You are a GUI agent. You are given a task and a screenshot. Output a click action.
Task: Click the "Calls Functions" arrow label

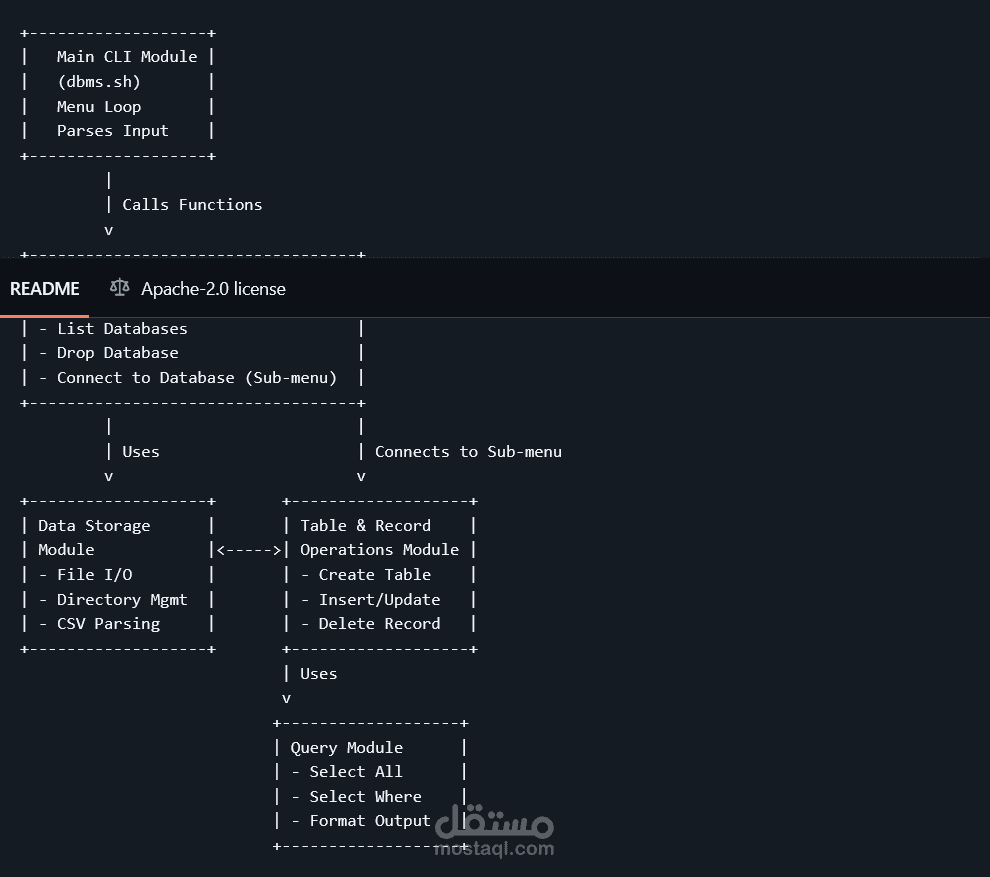tap(192, 205)
